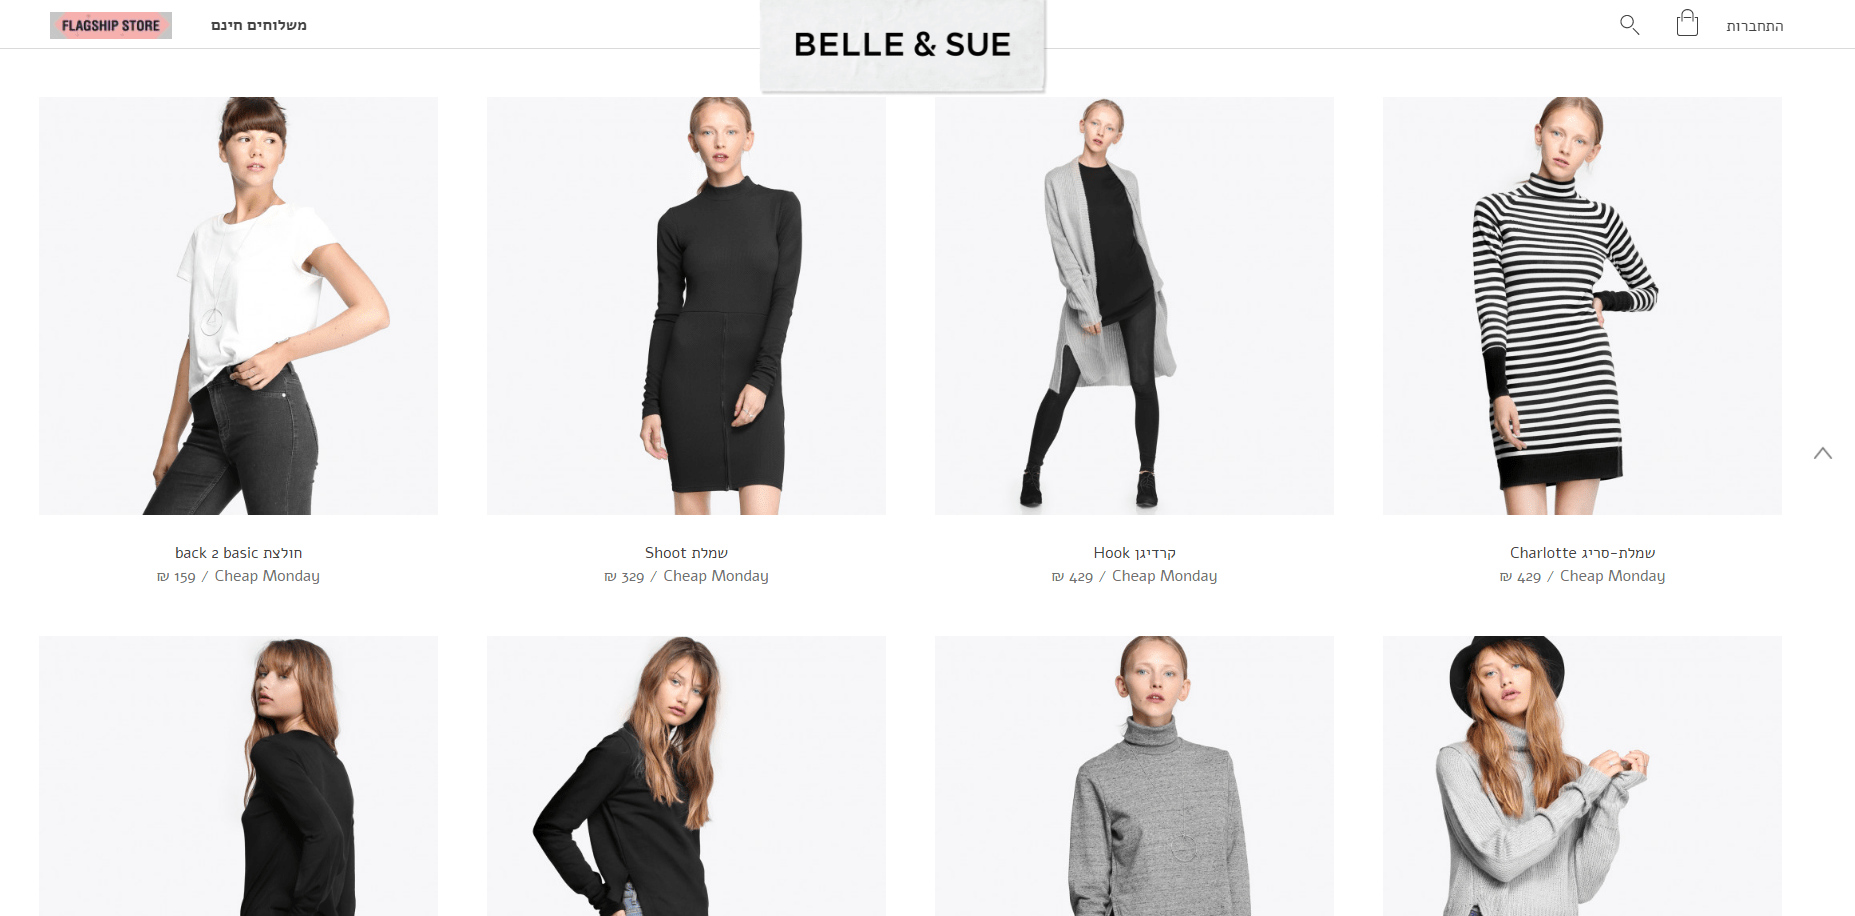Click Cheap Monday brand under Hook cardigan
1855x916 pixels.
coord(1164,576)
